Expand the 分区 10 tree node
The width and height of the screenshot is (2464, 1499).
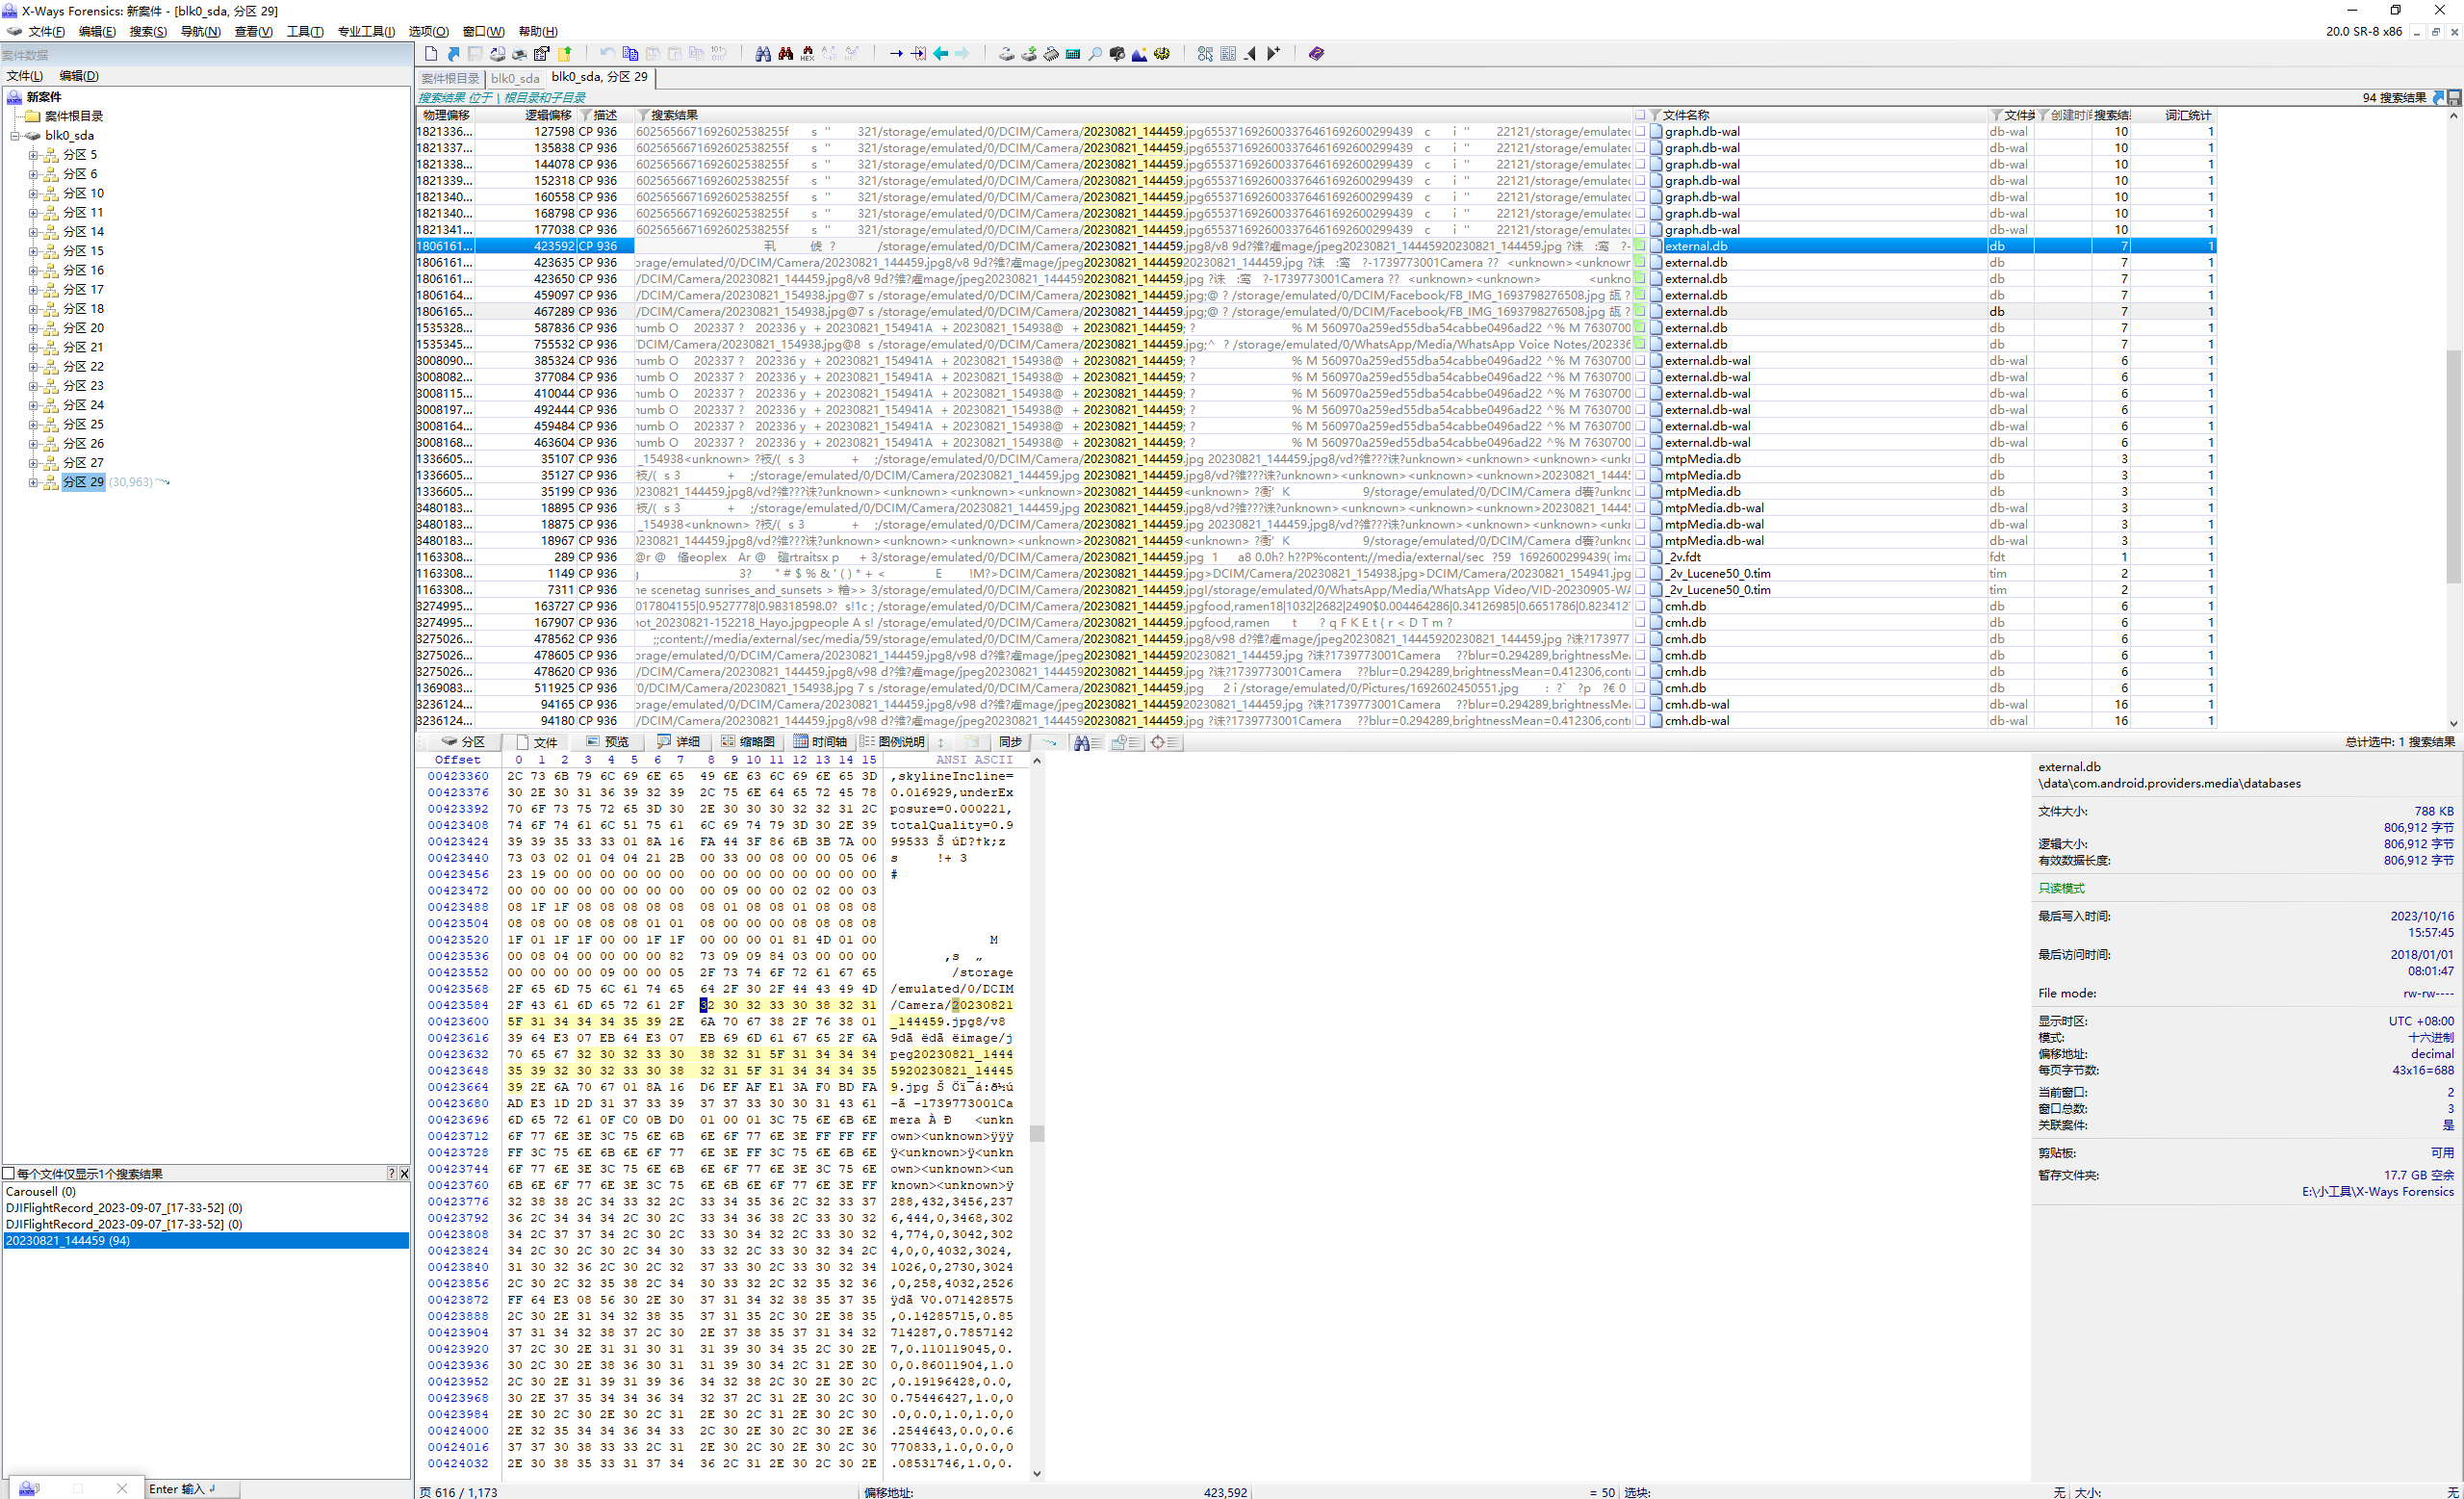pyautogui.click(x=33, y=193)
